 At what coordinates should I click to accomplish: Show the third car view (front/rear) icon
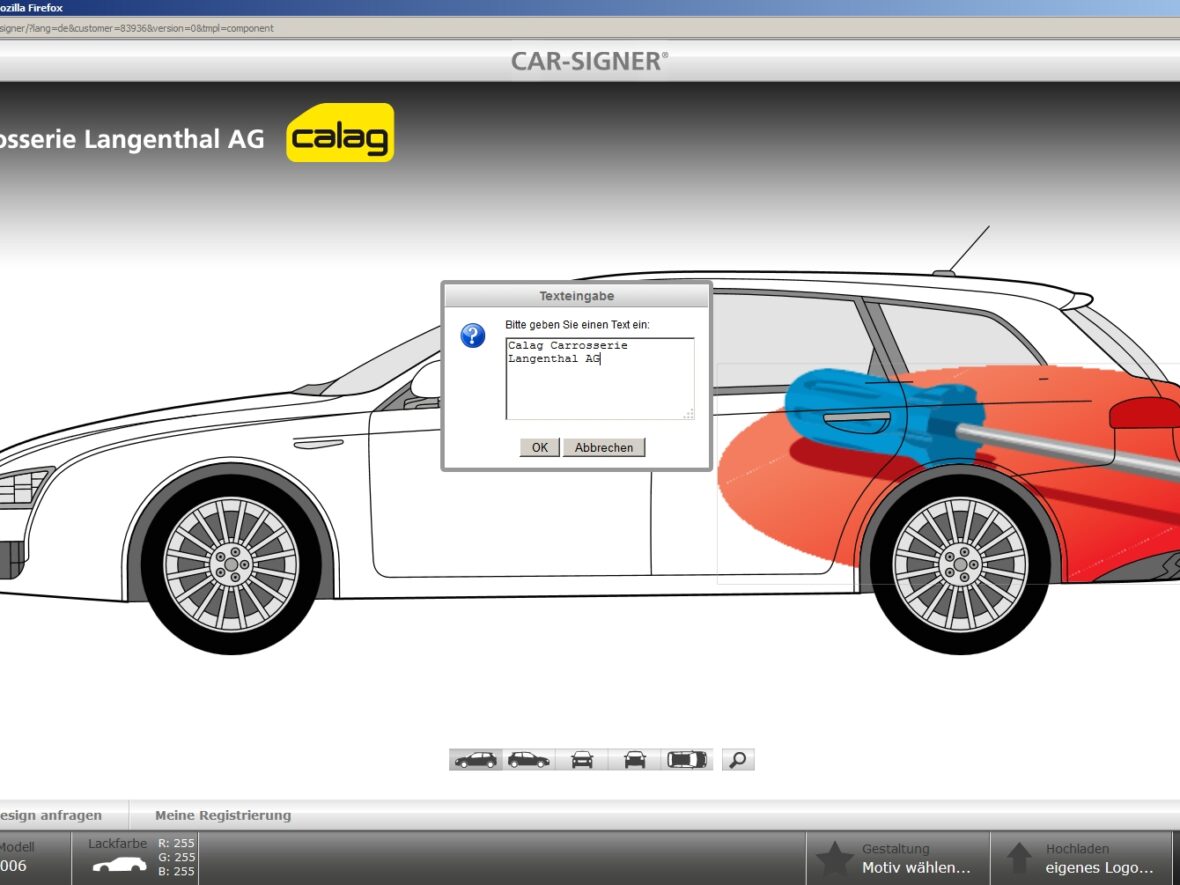(x=582, y=760)
